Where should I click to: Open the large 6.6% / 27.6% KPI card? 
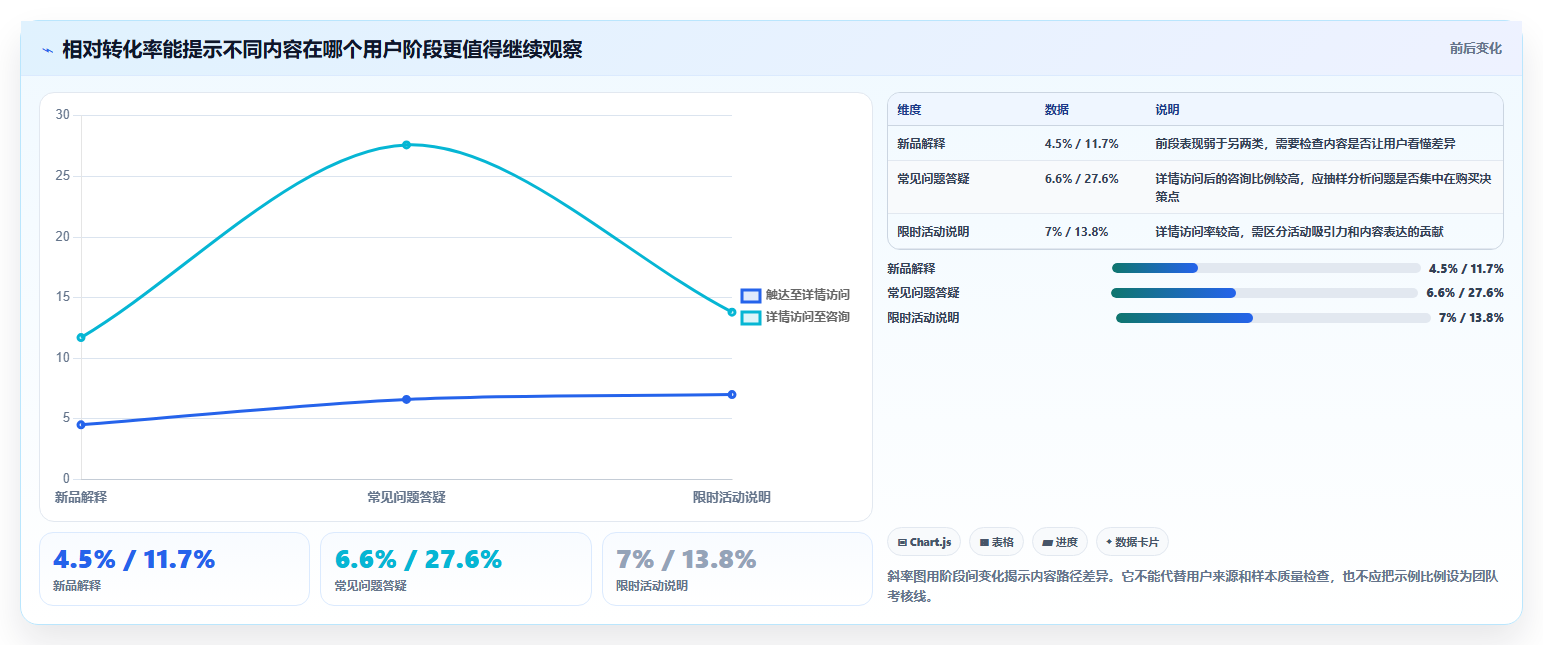point(456,569)
